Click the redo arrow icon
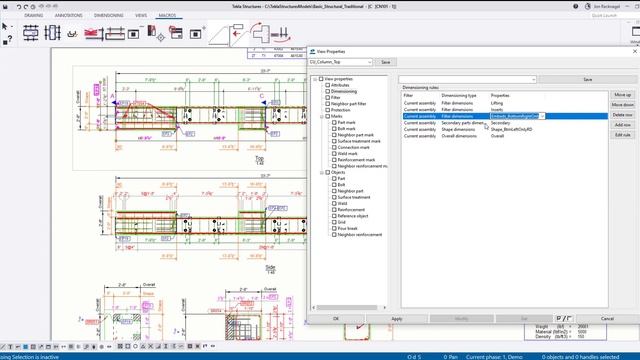Screen dimensions: 640x360 point(26,7)
